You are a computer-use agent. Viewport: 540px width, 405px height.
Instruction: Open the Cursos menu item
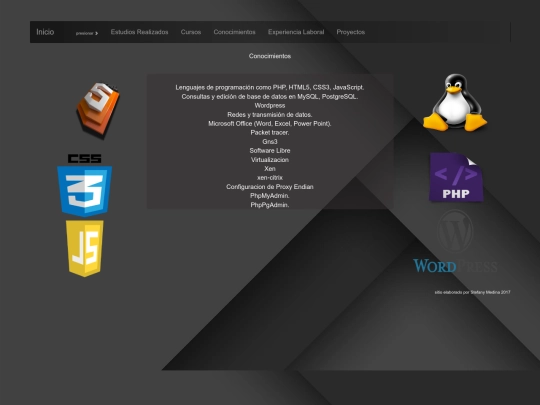(191, 32)
